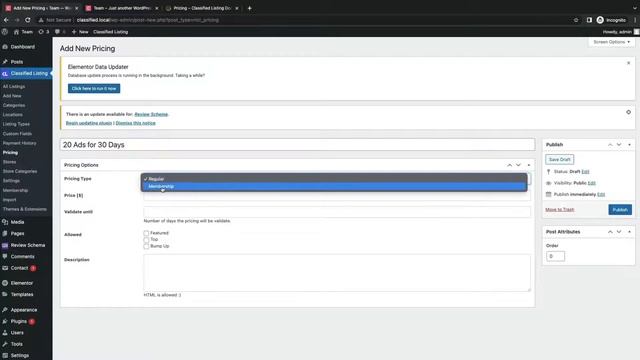The height and width of the screenshot is (360, 640).
Task: Visit site via Team home icon
Action: (x=23, y=32)
